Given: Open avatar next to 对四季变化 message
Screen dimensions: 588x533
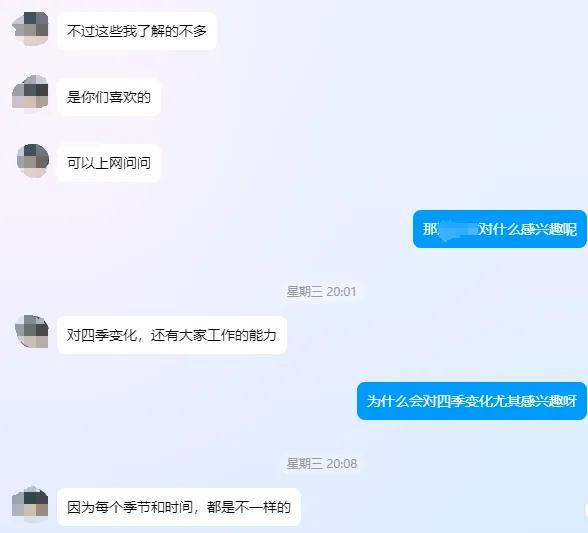Looking at the screenshot, I should pyautogui.click(x=32, y=332).
